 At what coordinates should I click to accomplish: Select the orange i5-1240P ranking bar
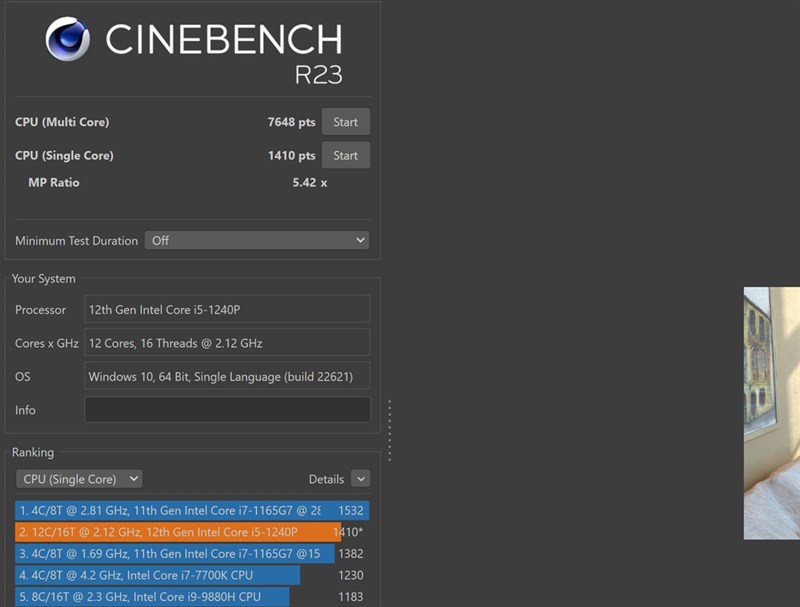tap(178, 532)
